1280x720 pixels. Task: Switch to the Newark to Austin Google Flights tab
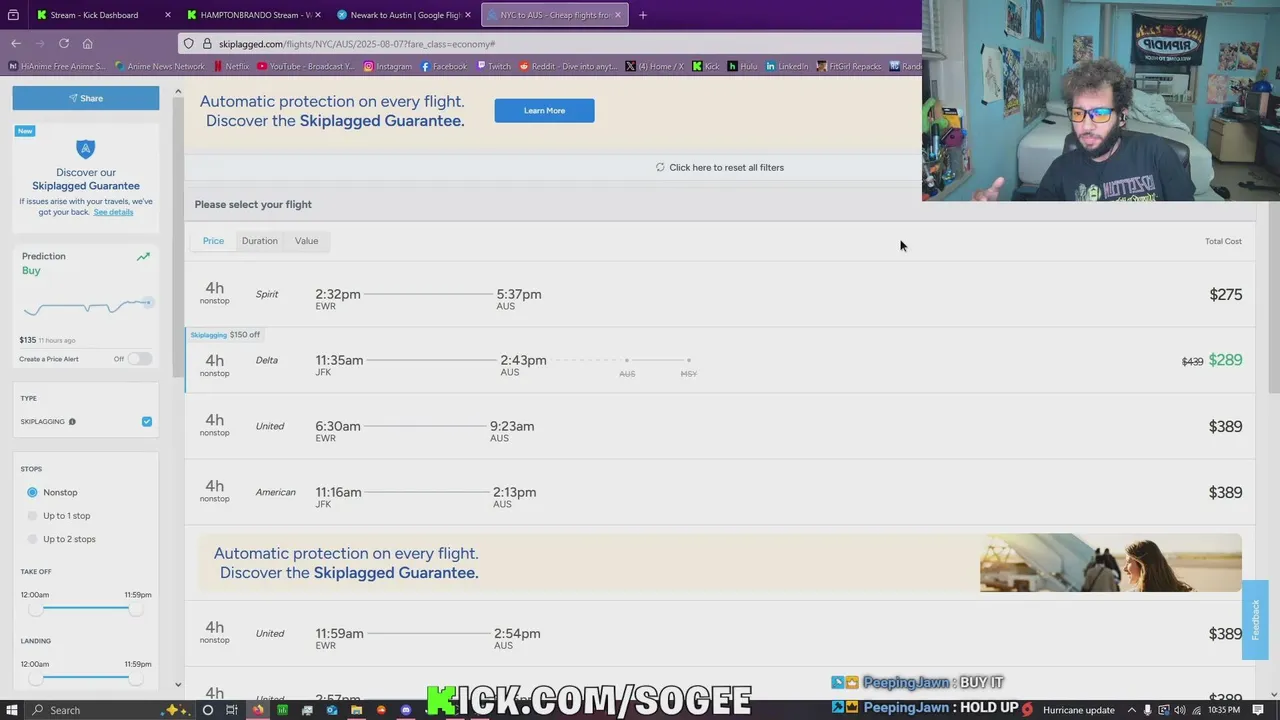[x=405, y=15]
